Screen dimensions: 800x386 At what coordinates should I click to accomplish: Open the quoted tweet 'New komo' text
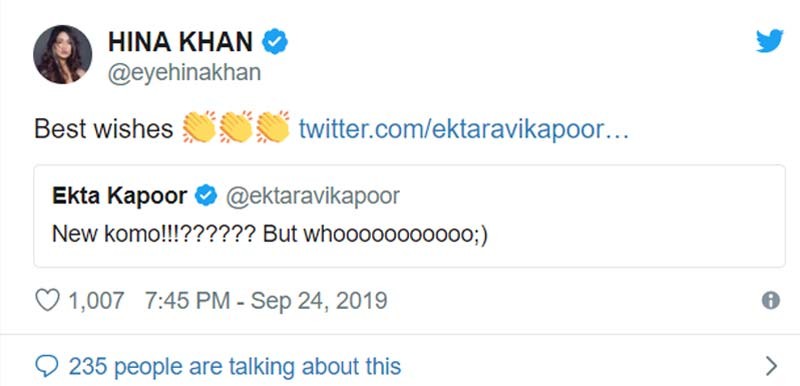click(x=270, y=234)
